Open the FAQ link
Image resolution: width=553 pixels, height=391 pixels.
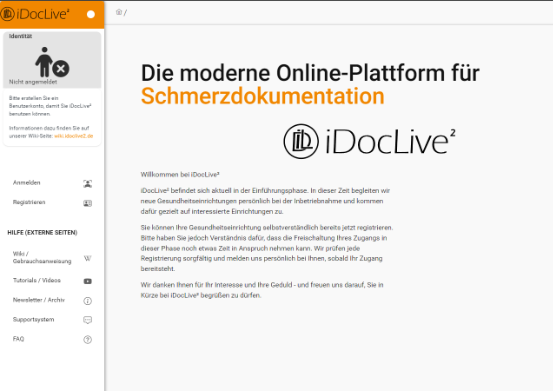click(x=18, y=339)
